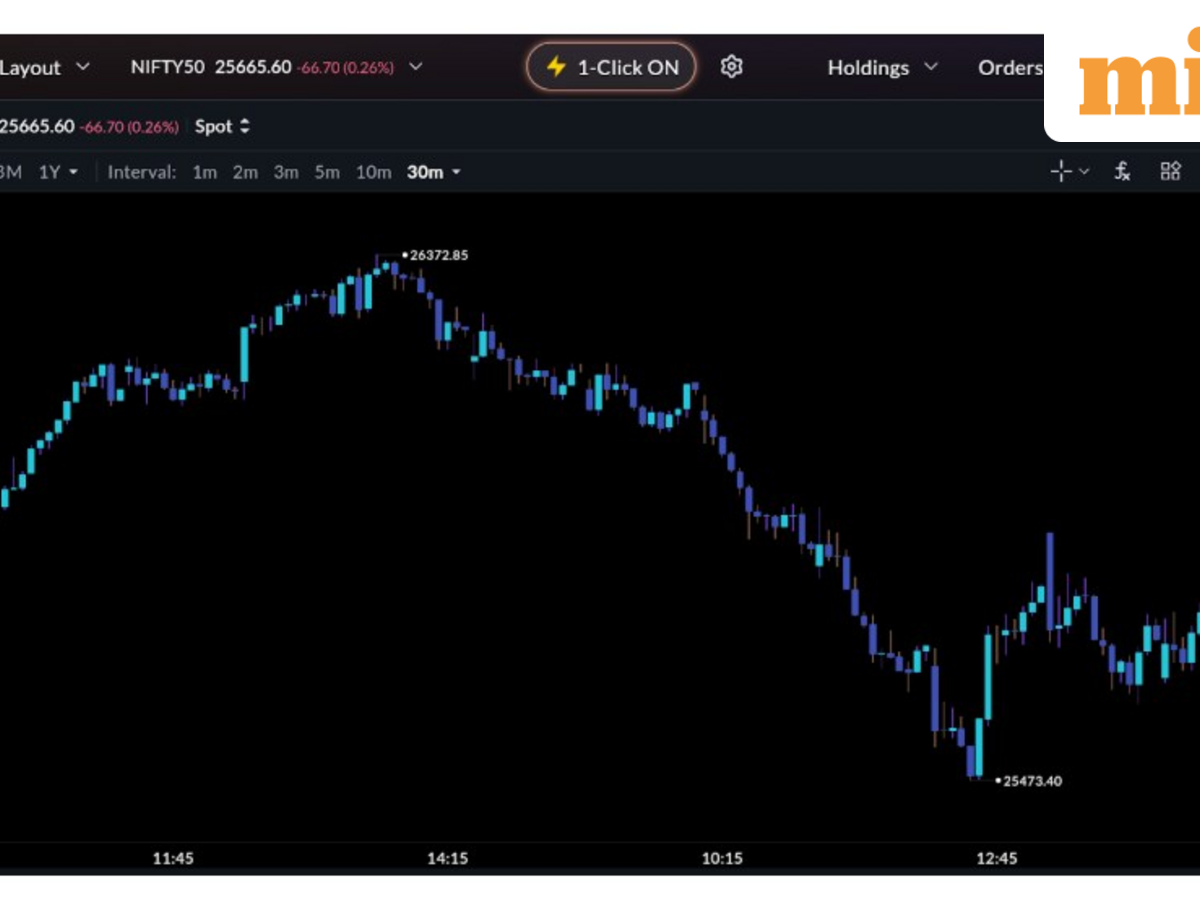1200x900 pixels.
Task: Expand the Layout dropdown
Action: [x=44, y=68]
